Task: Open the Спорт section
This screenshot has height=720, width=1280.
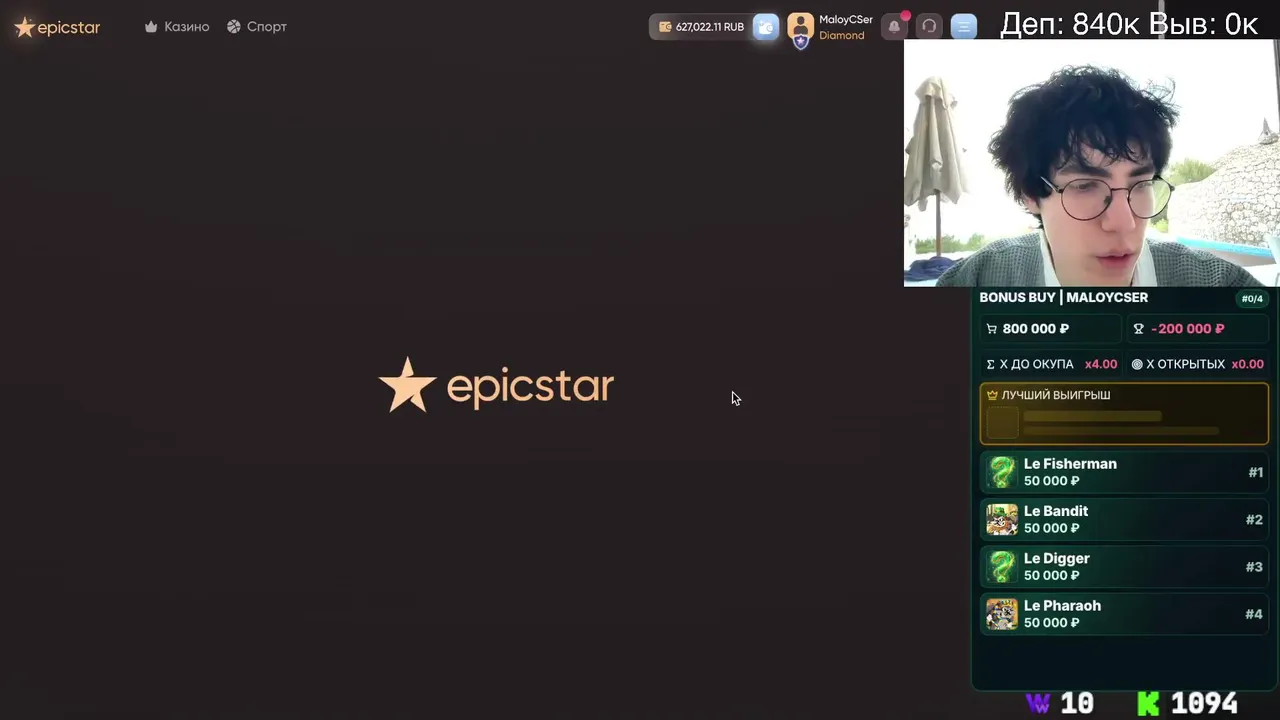Action: click(x=257, y=27)
